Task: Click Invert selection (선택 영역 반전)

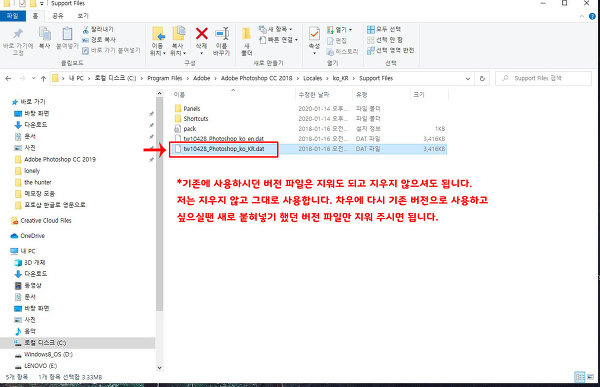Action: pyautogui.click(x=391, y=50)
